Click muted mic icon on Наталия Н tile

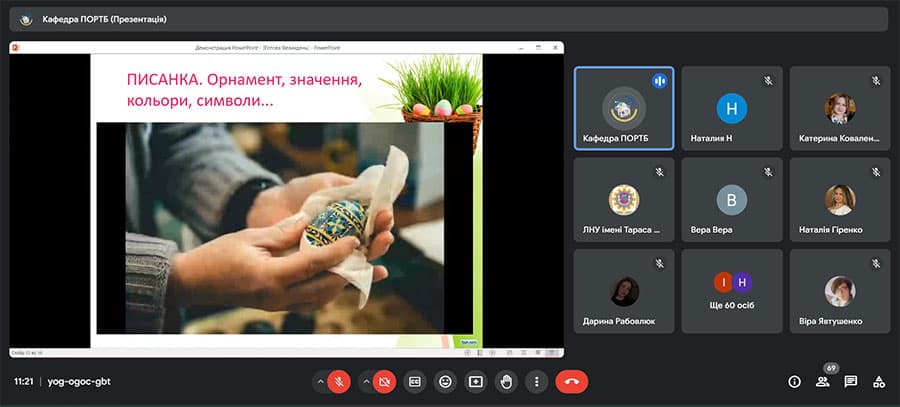[x=768, y=81]
